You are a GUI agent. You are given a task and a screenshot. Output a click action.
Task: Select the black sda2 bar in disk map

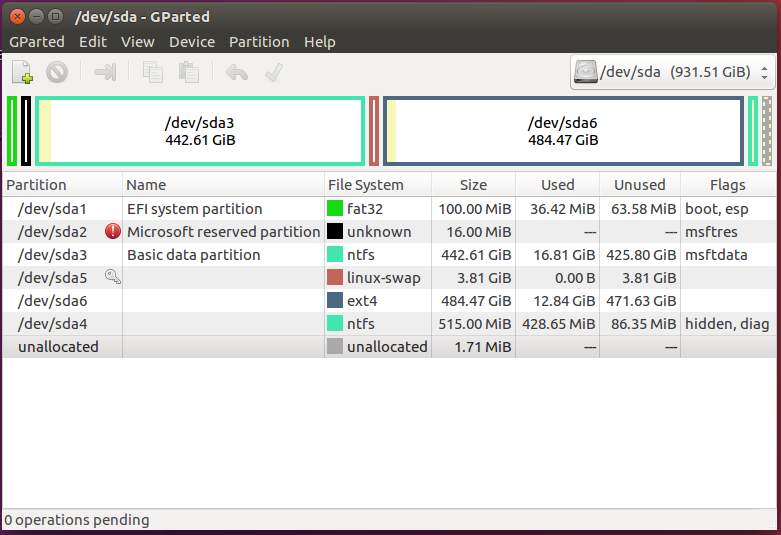point(26,131)
